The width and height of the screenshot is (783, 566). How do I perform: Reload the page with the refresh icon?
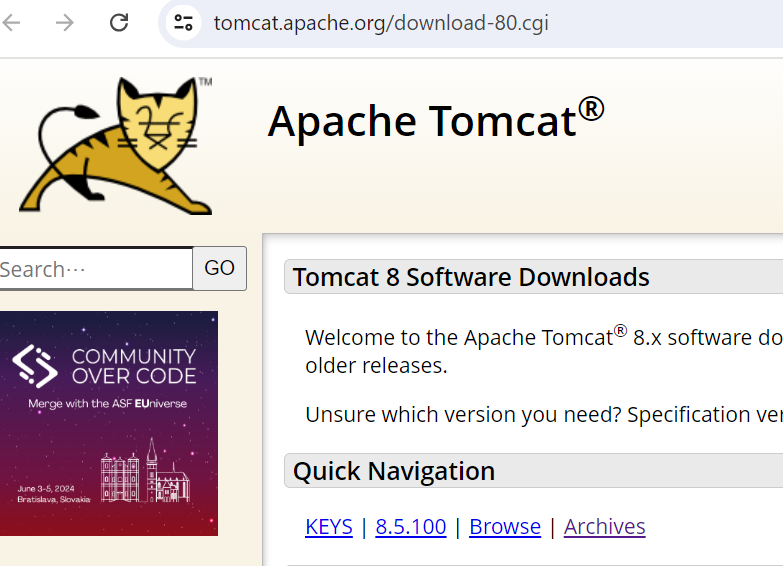119,23
